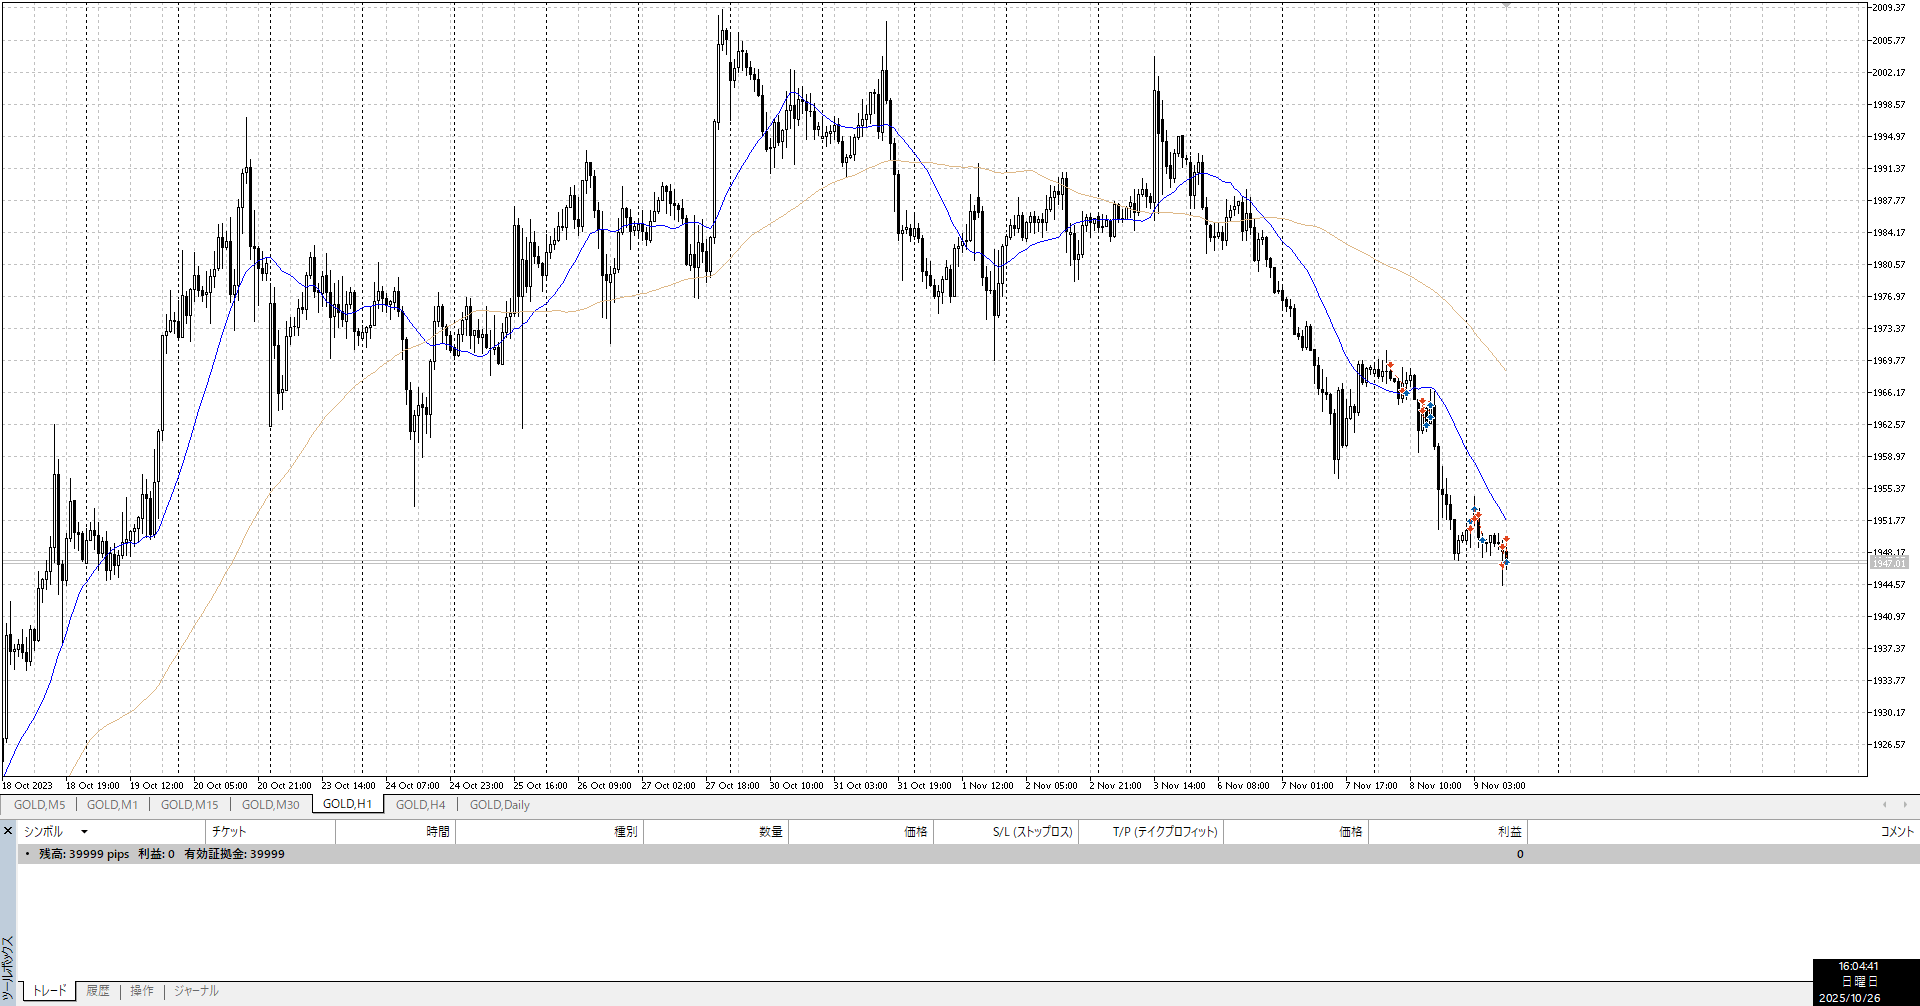This screenshot has height=1006, width=1920.
Task: Open the GOLD,M1 chart tab
Action: (112, 805)
